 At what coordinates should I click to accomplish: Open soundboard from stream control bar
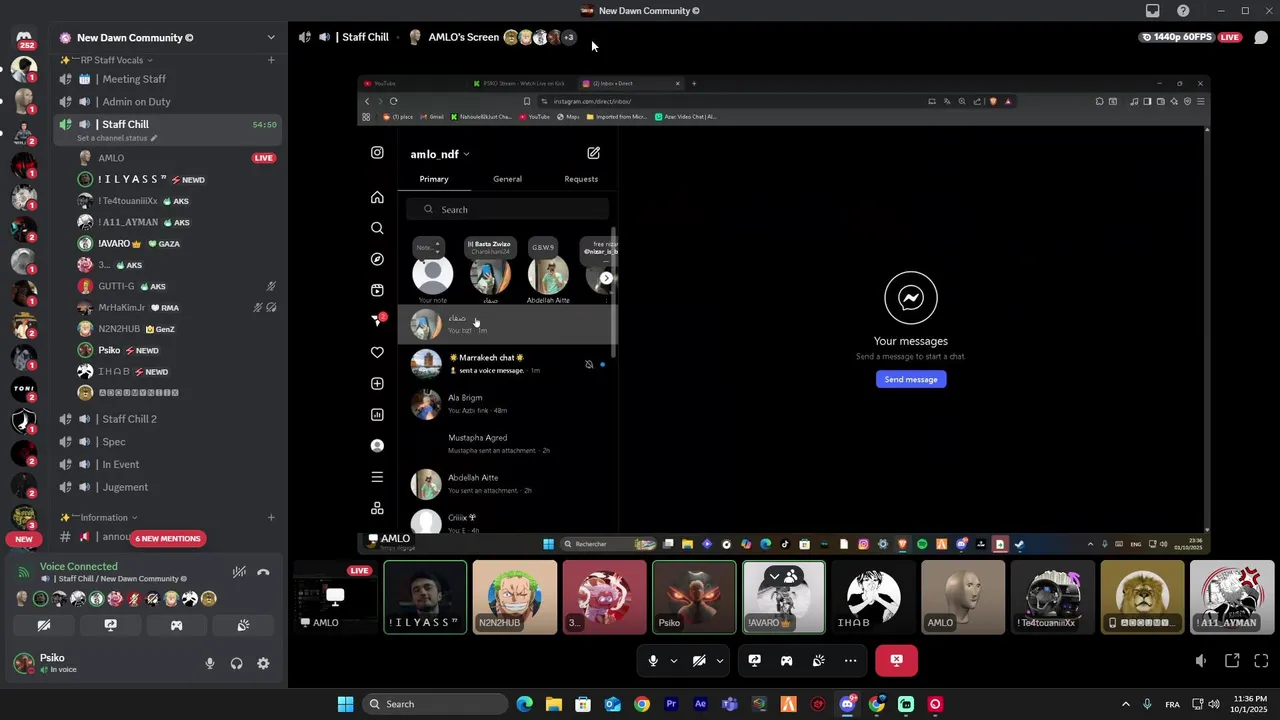819,660
